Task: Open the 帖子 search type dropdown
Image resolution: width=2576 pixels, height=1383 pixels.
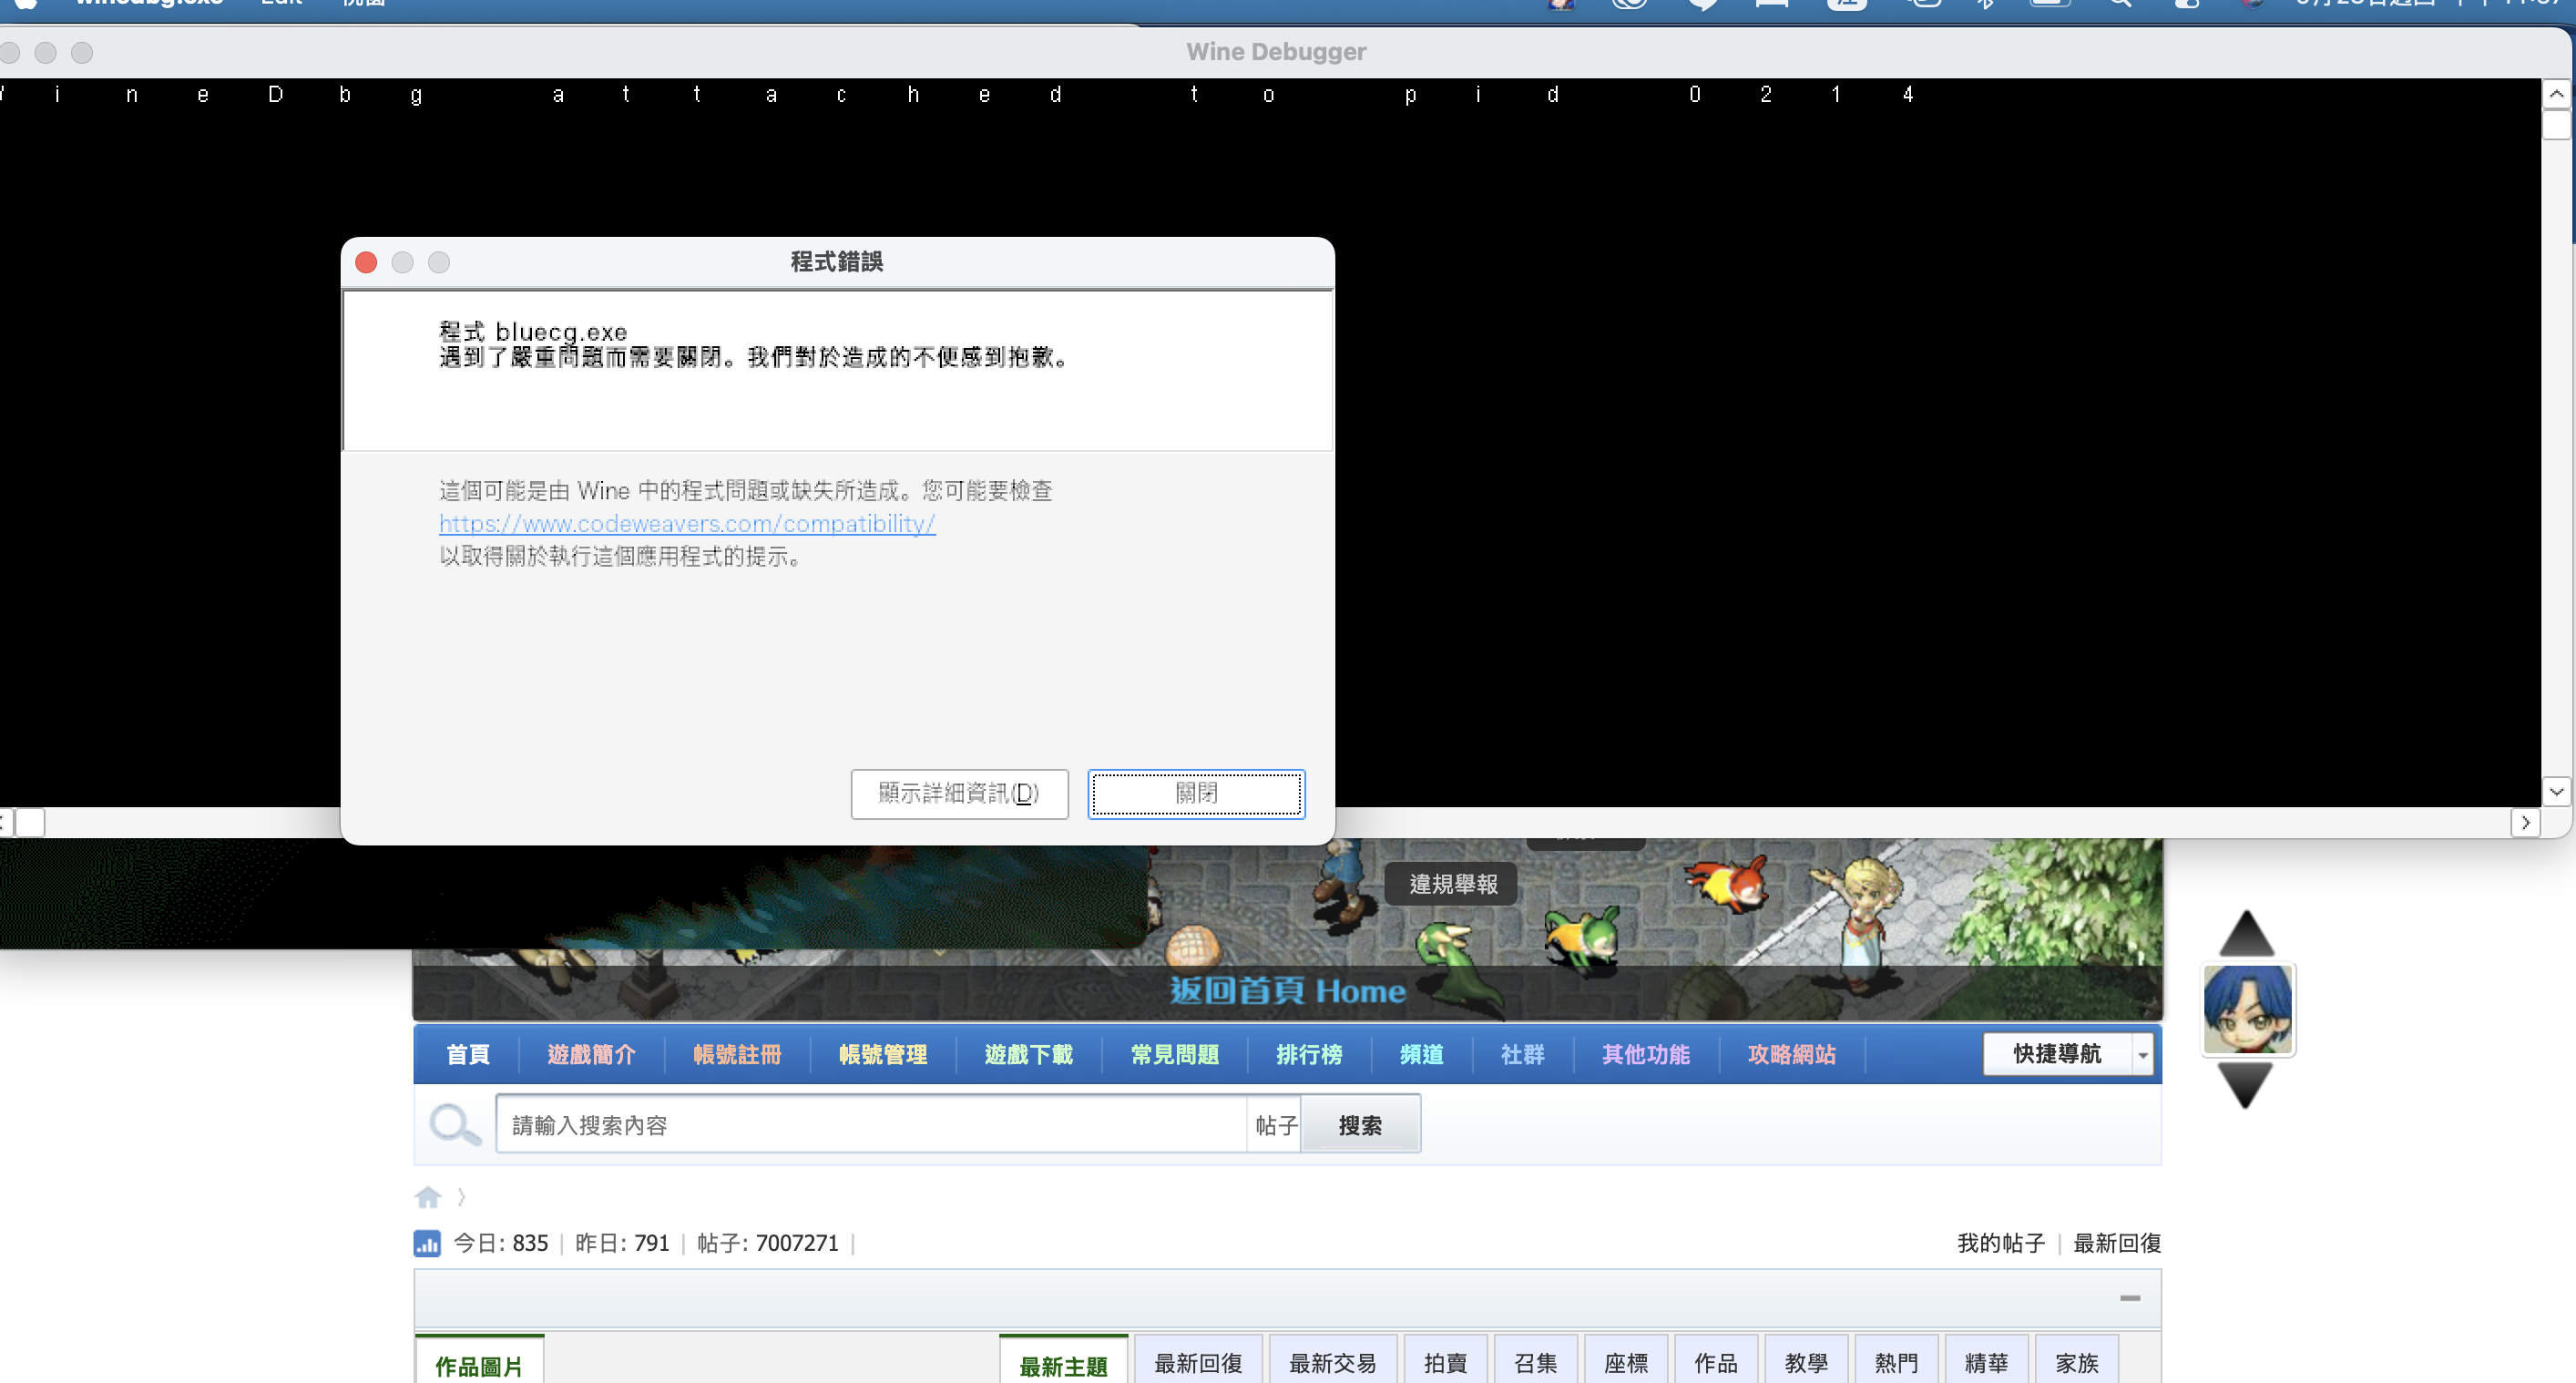Action: (x=1275, y=1125)
